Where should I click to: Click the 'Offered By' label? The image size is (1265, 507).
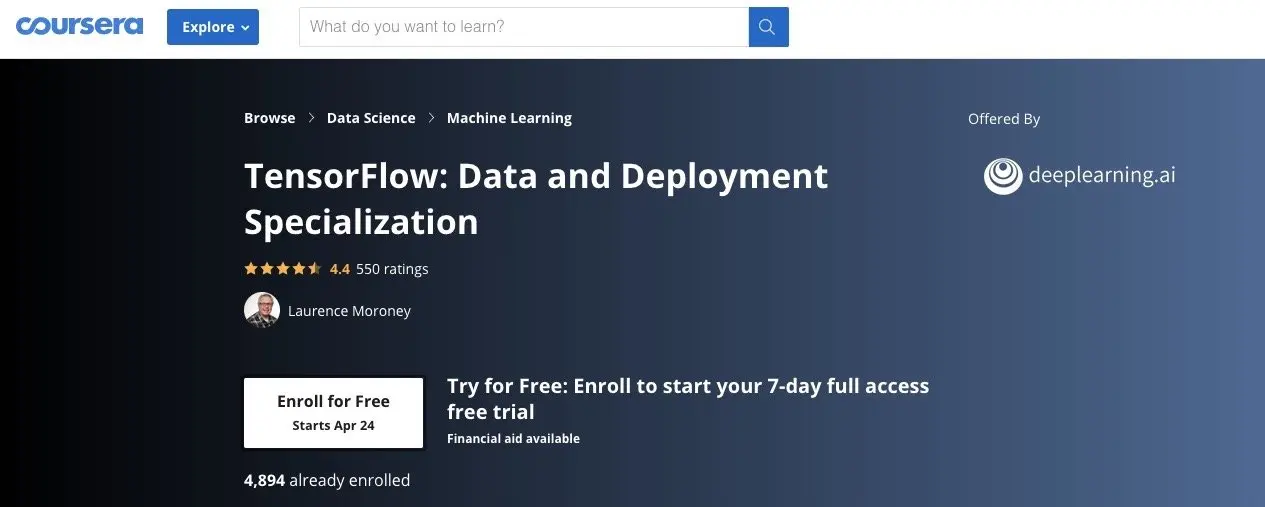(1004, 119)
